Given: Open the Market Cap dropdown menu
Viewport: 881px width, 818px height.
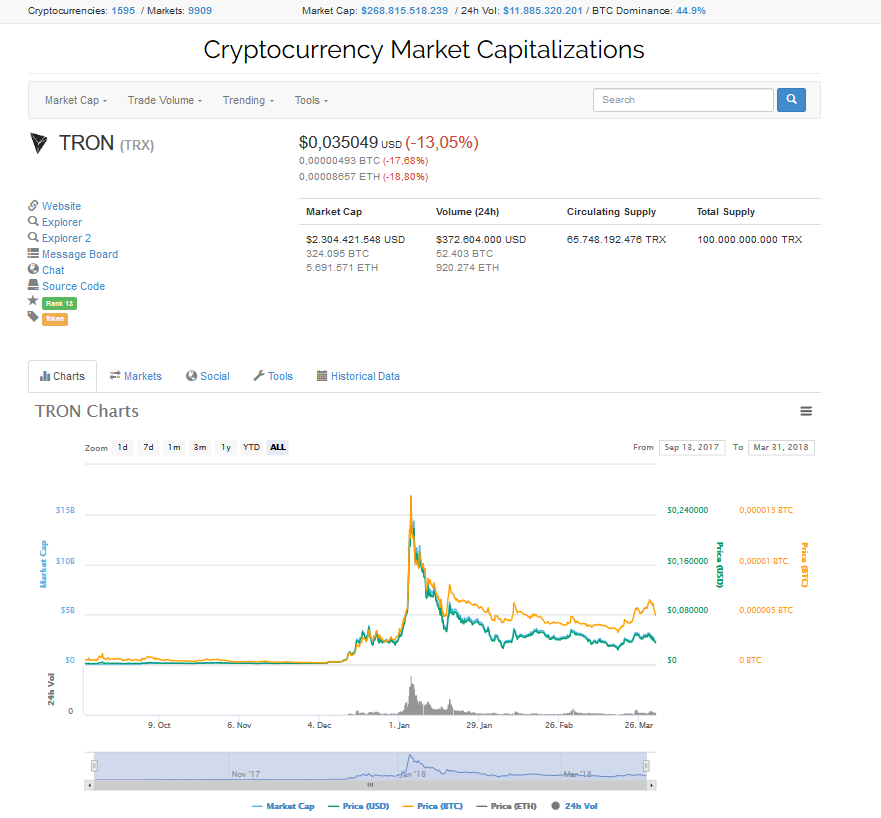Looking at the screenshot, I should [76, 100].
